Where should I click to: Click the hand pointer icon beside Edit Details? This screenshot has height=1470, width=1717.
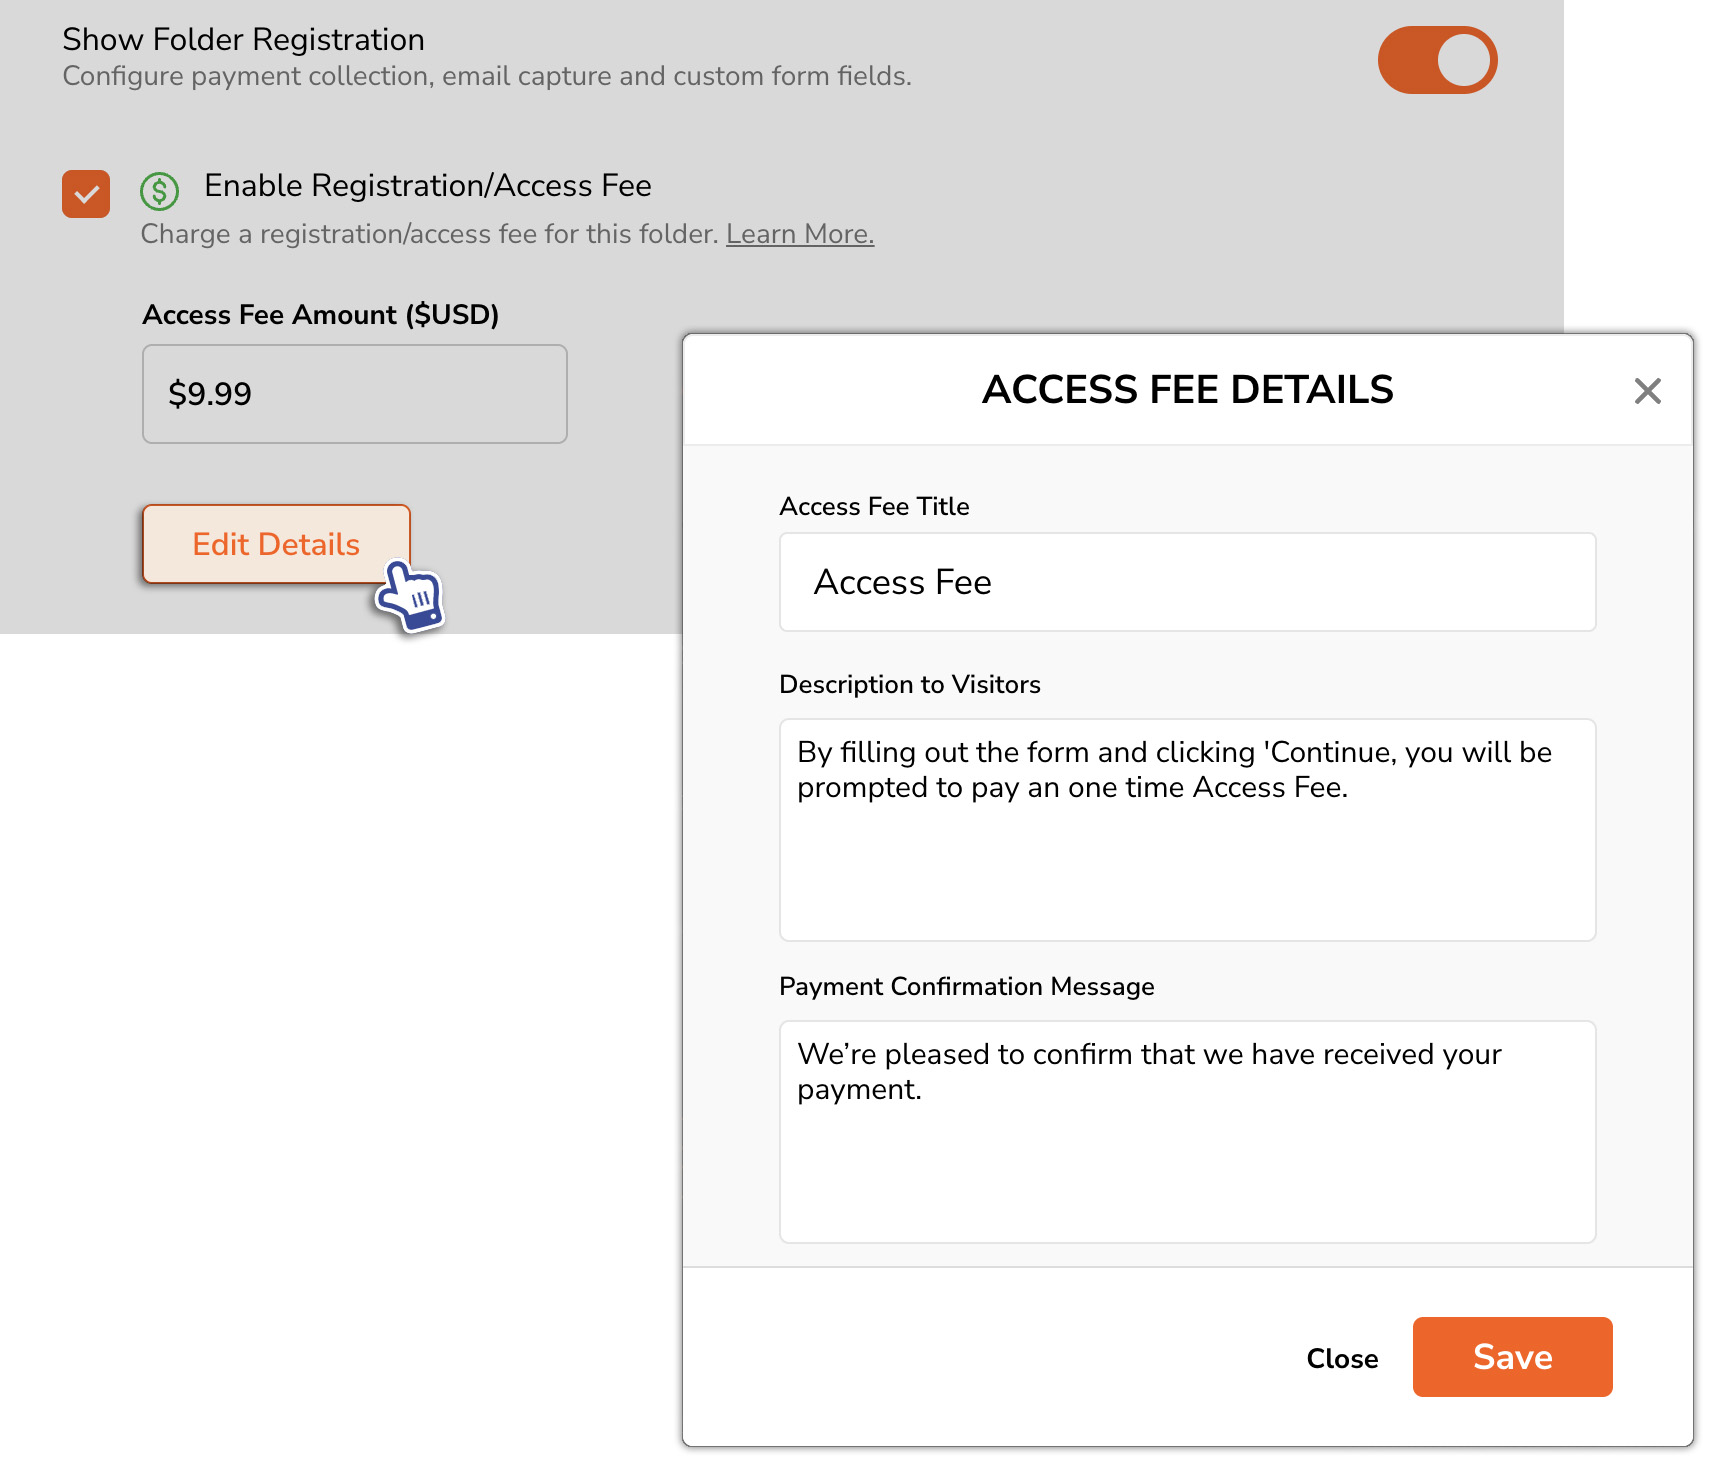click(410, 596)
